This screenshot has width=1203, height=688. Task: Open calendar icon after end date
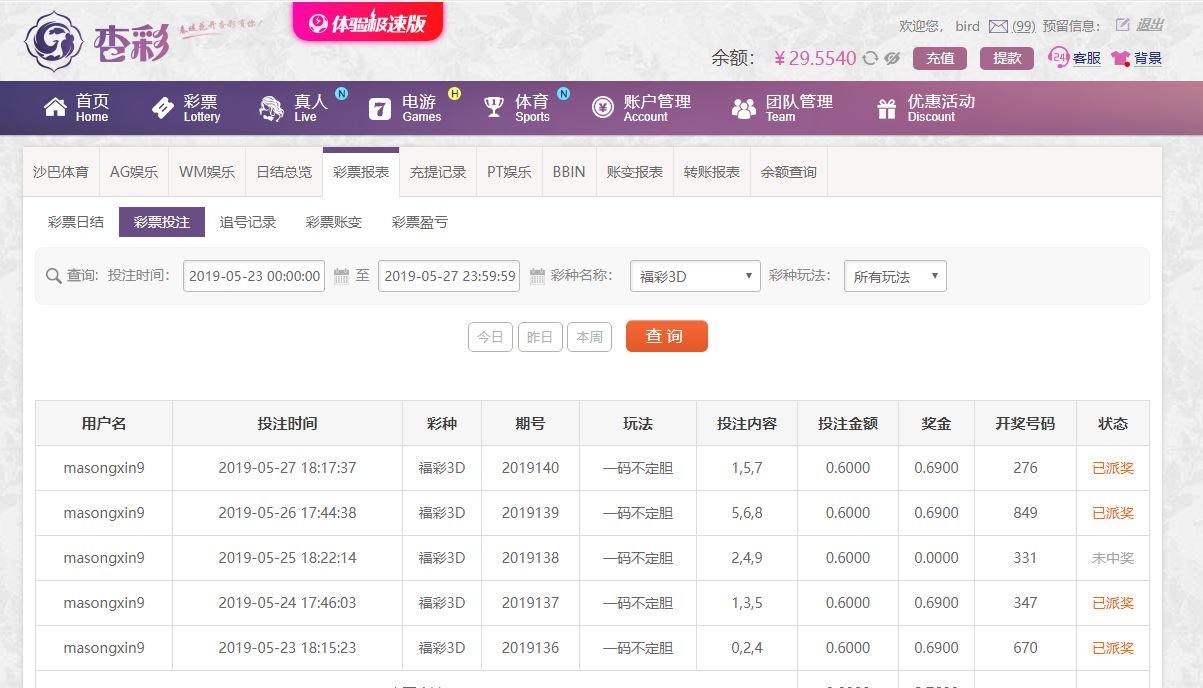(x=537, y=276)
